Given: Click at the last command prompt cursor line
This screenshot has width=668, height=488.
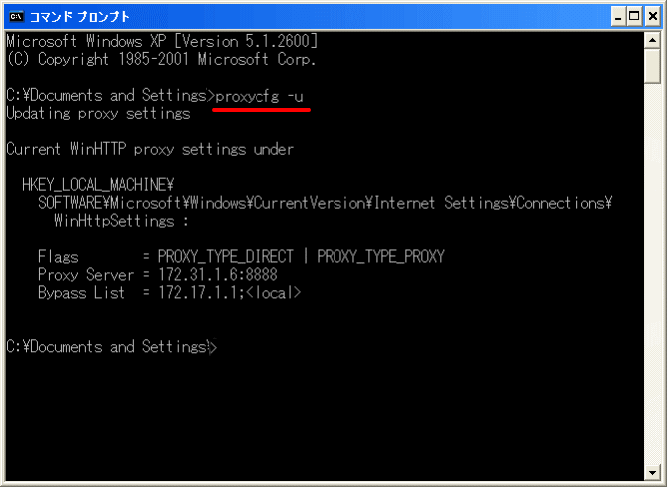Looking at the screenshot, I should coord(112,347).
